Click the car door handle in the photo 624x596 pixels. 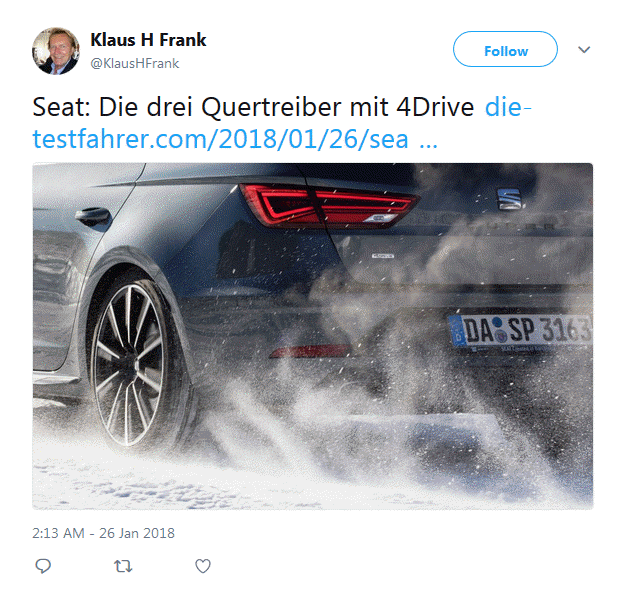pyautogui.click(x=94, y=216)
